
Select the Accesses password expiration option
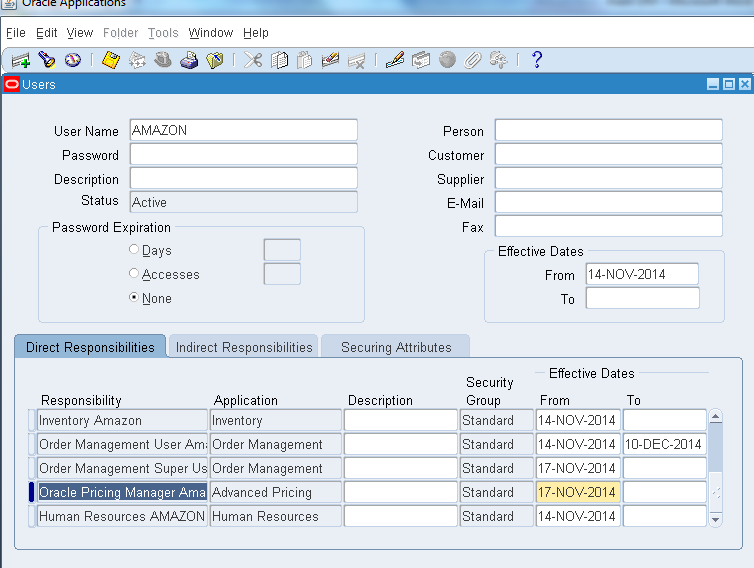tap(134, 273)
